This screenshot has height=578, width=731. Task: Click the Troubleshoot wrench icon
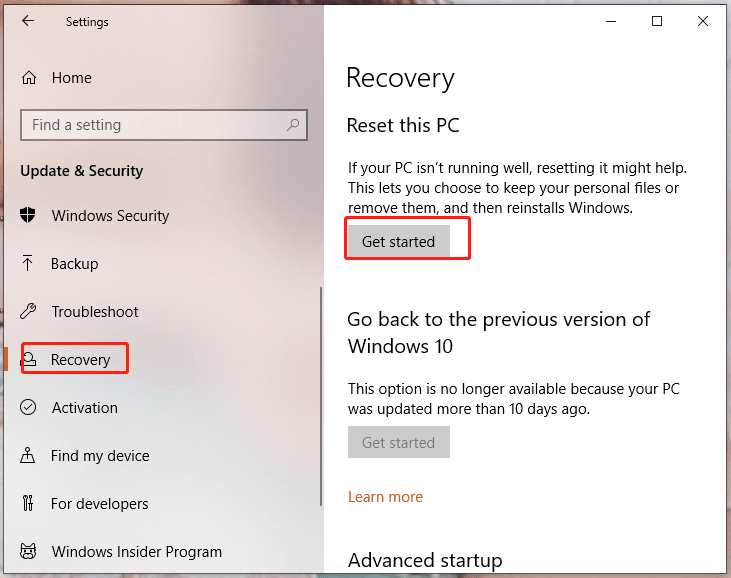point(28,311)
